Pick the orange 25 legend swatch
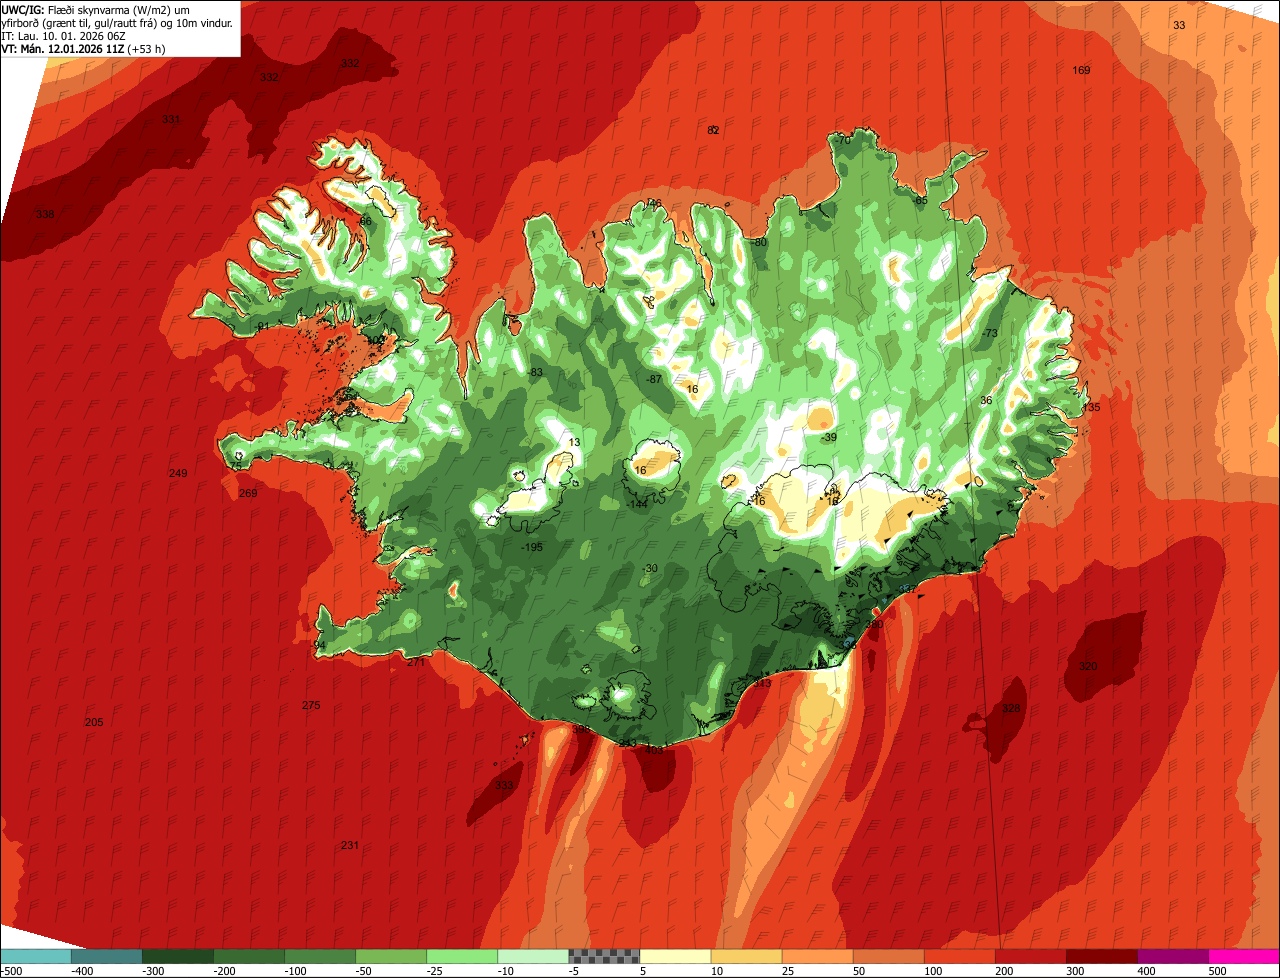 817,957
